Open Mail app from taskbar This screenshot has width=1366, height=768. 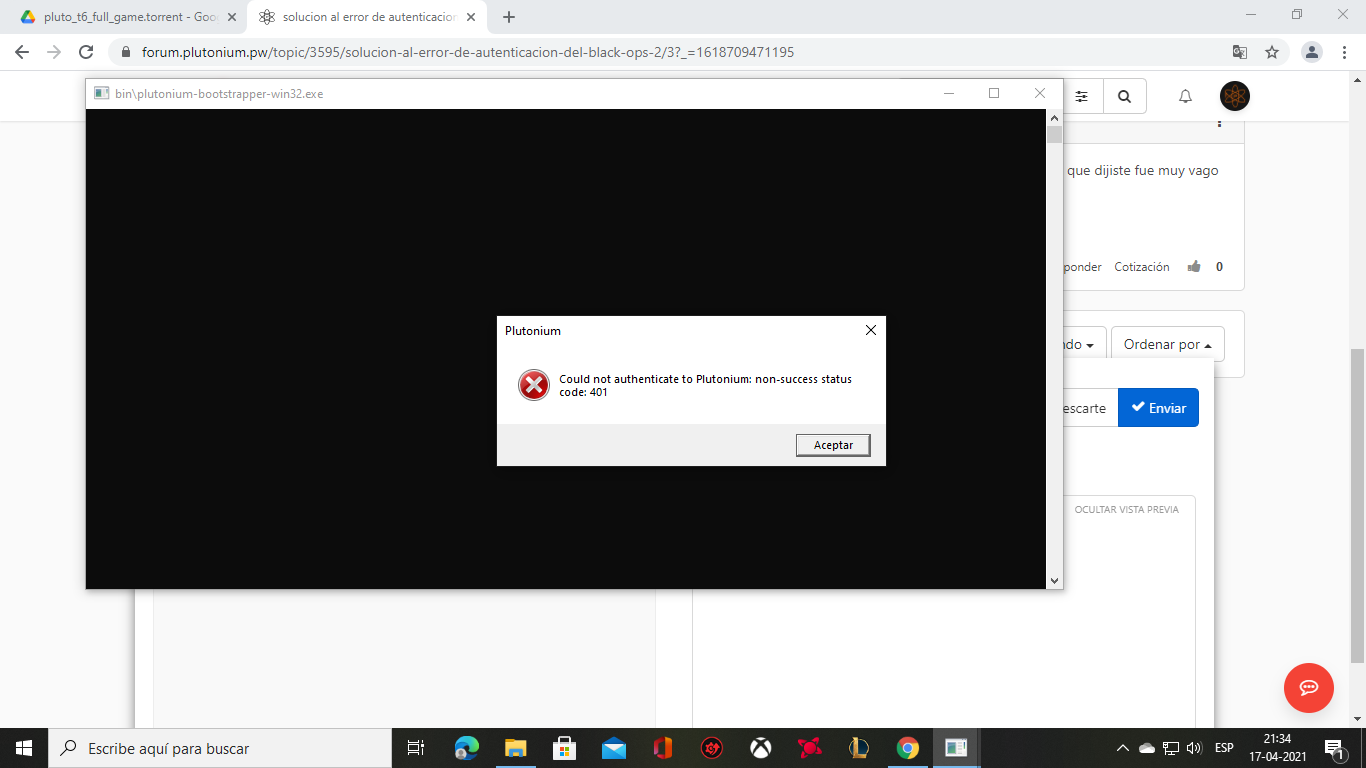pos(613,748)
